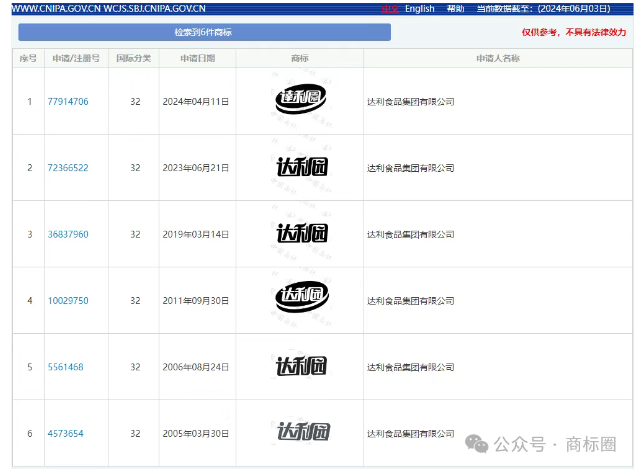Image resolution: width=640 pixels, height=475 pixels.
Task: Click the trademark image for number 5561468
Action: click(301, 367)
